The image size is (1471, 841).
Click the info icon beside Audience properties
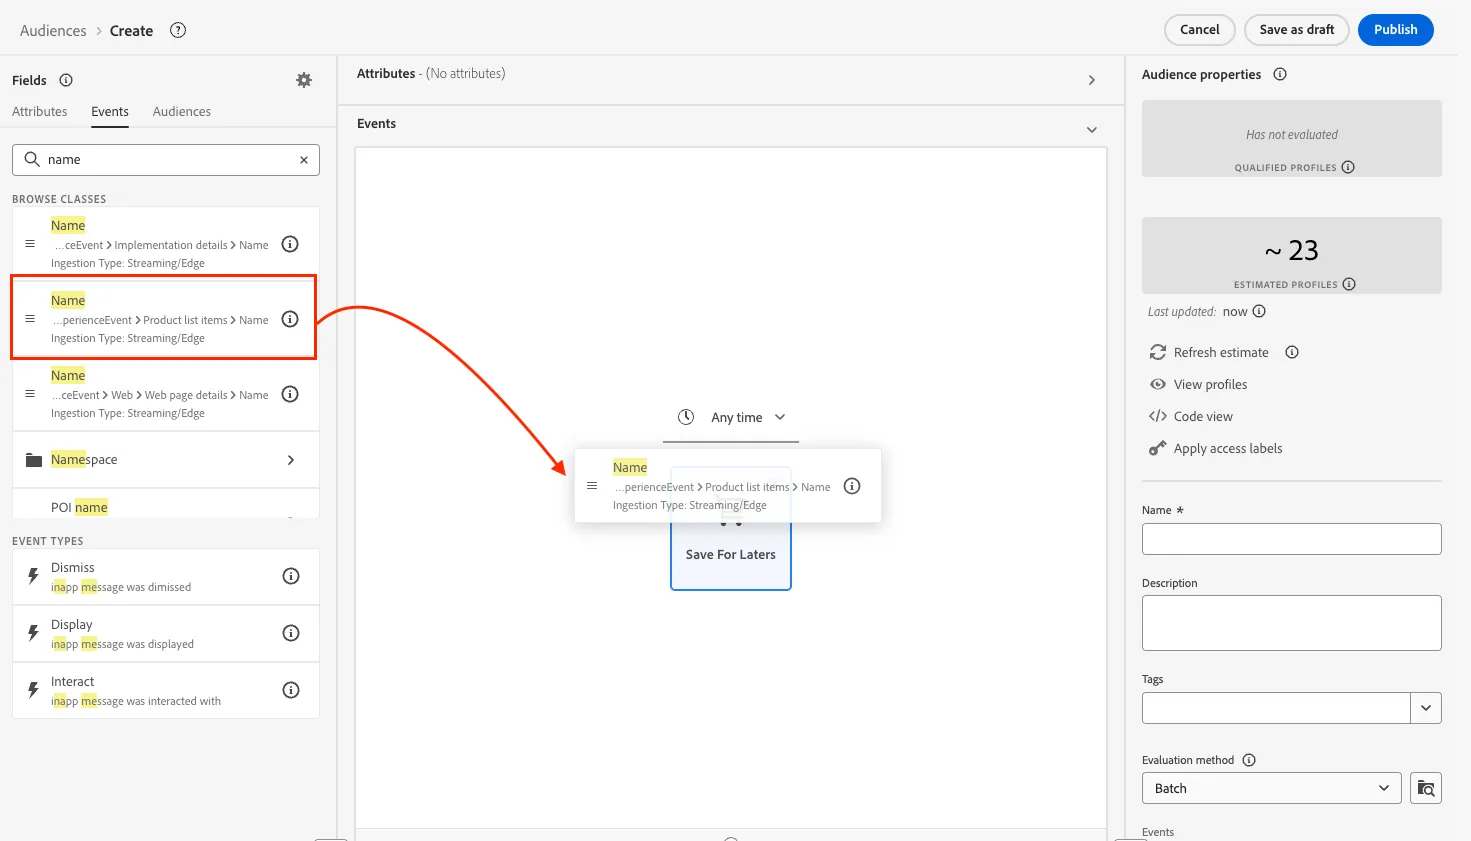pos(1280,74)
